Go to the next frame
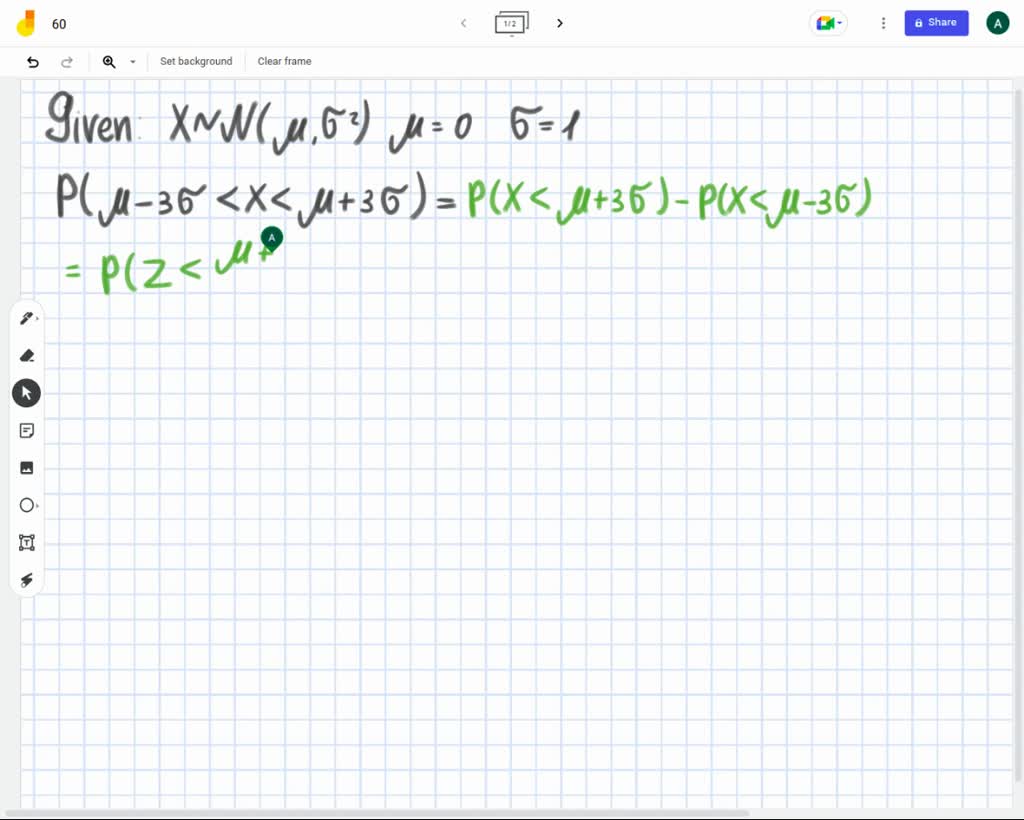 (559, 22)
